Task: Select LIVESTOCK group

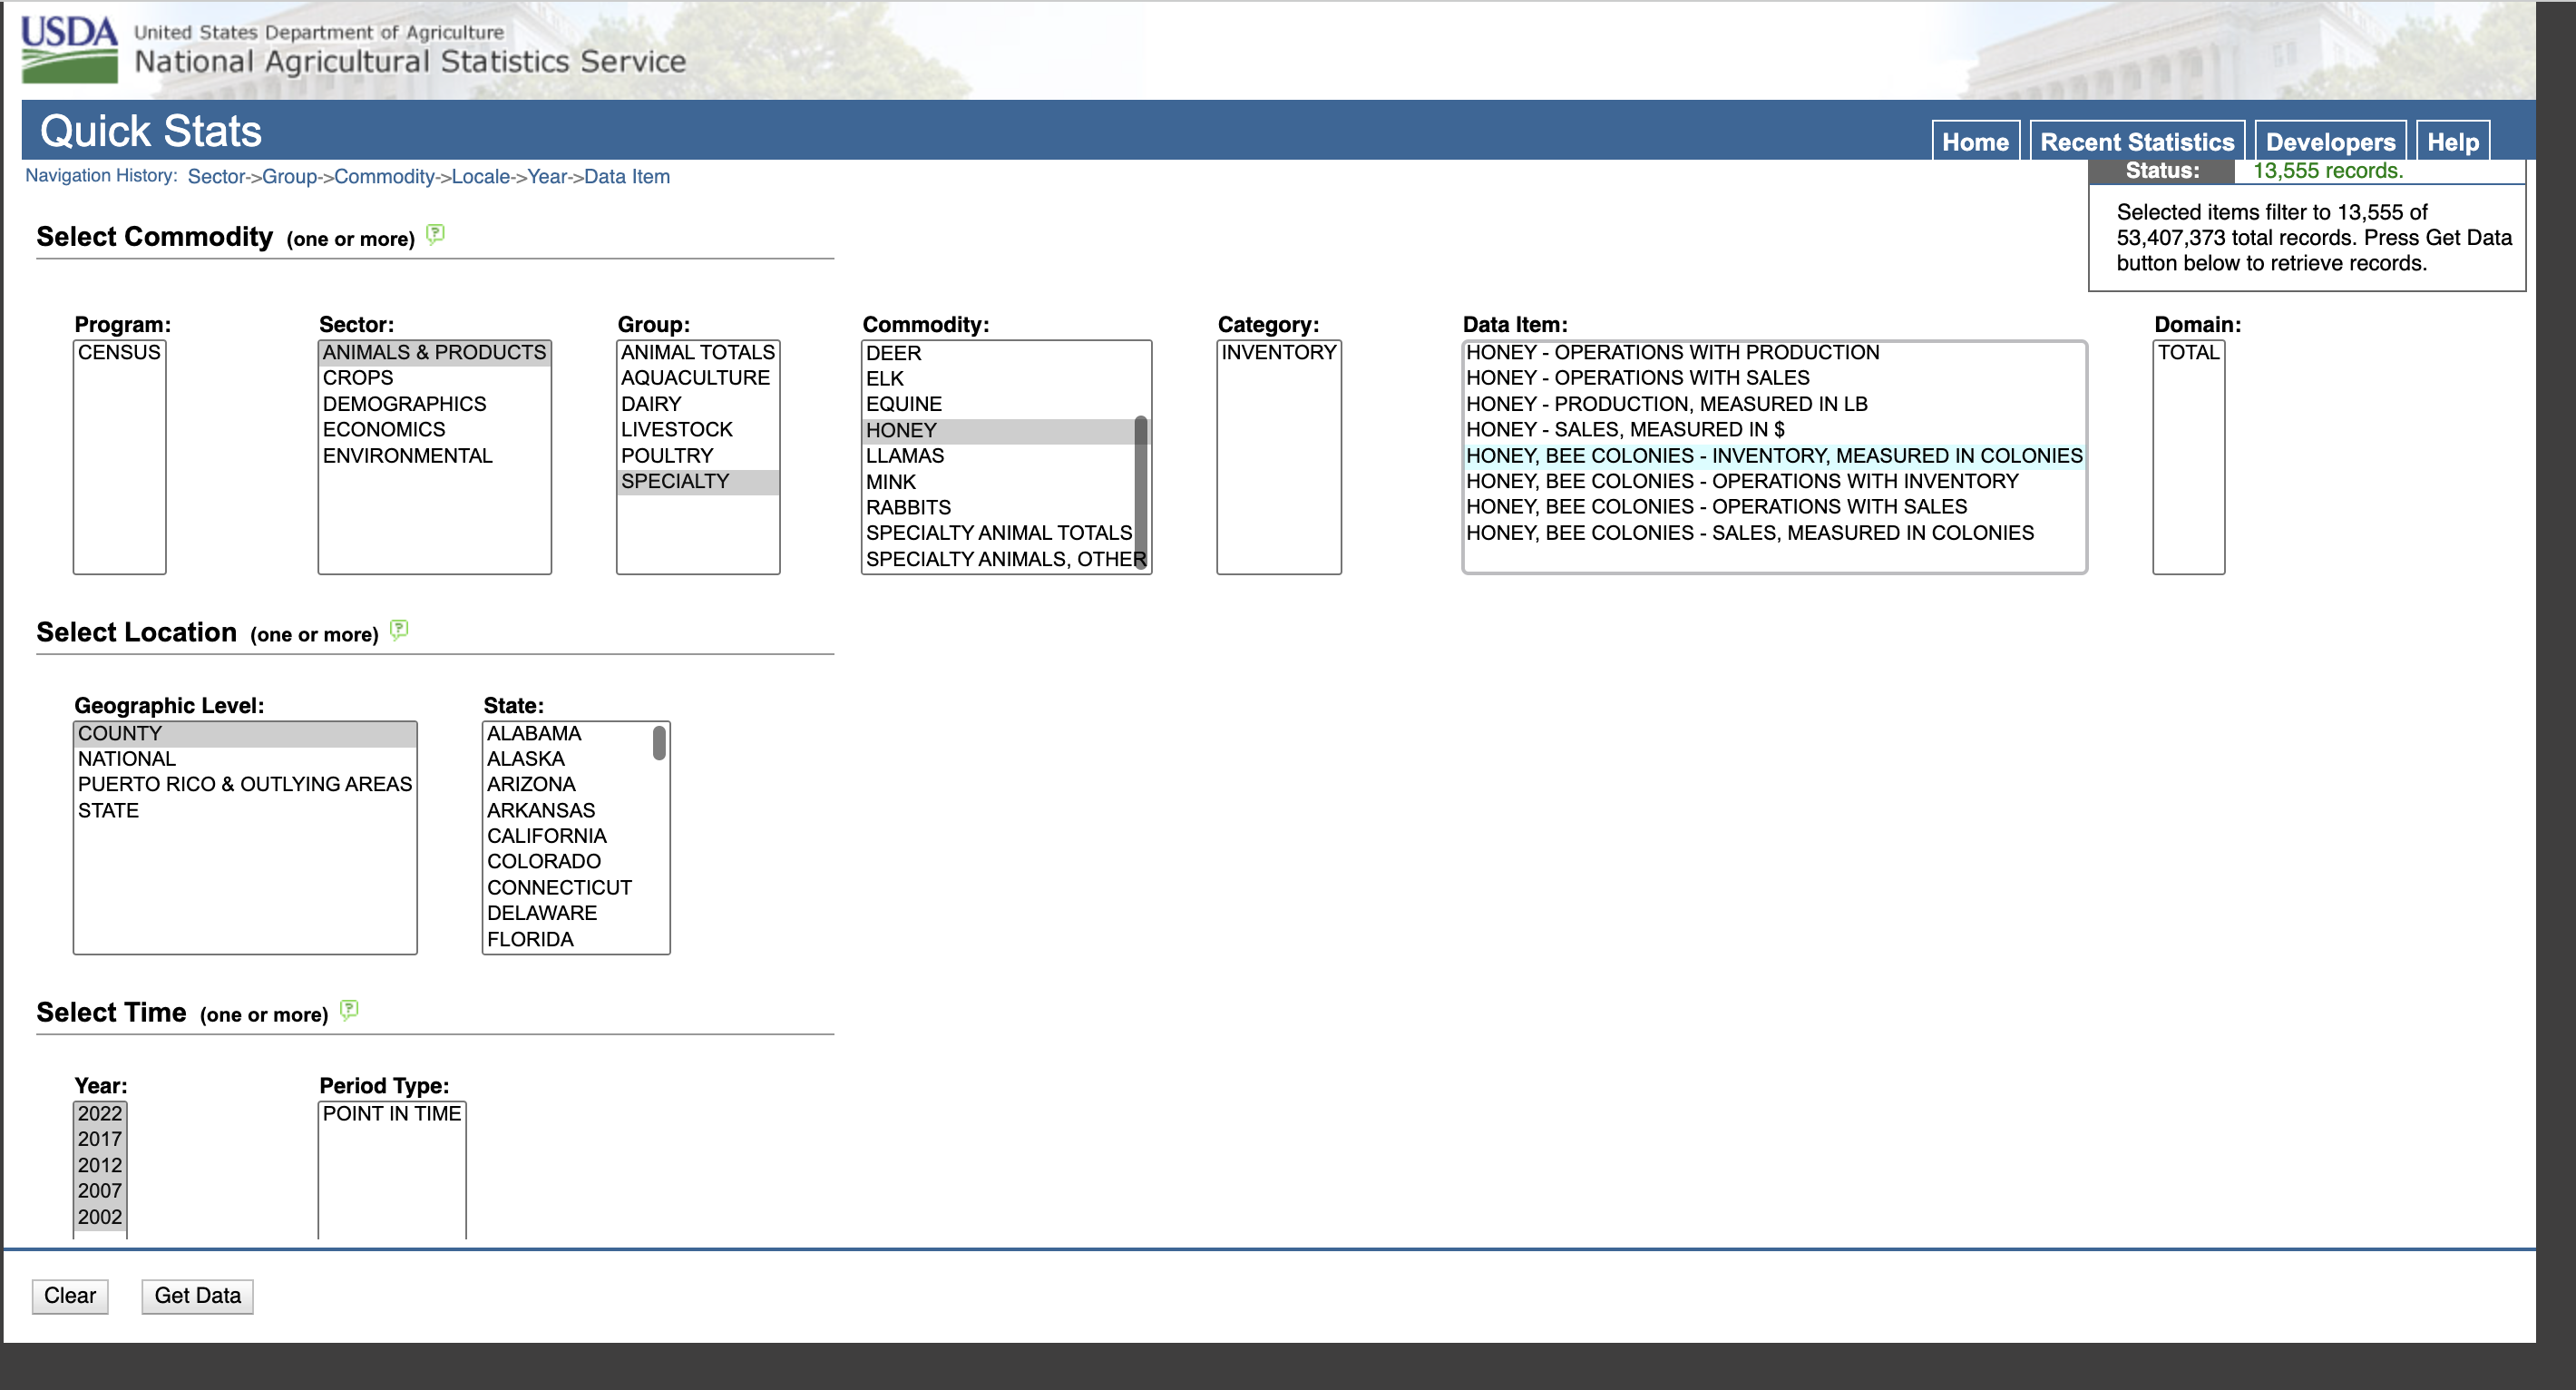Action: (x=698, y=430)
